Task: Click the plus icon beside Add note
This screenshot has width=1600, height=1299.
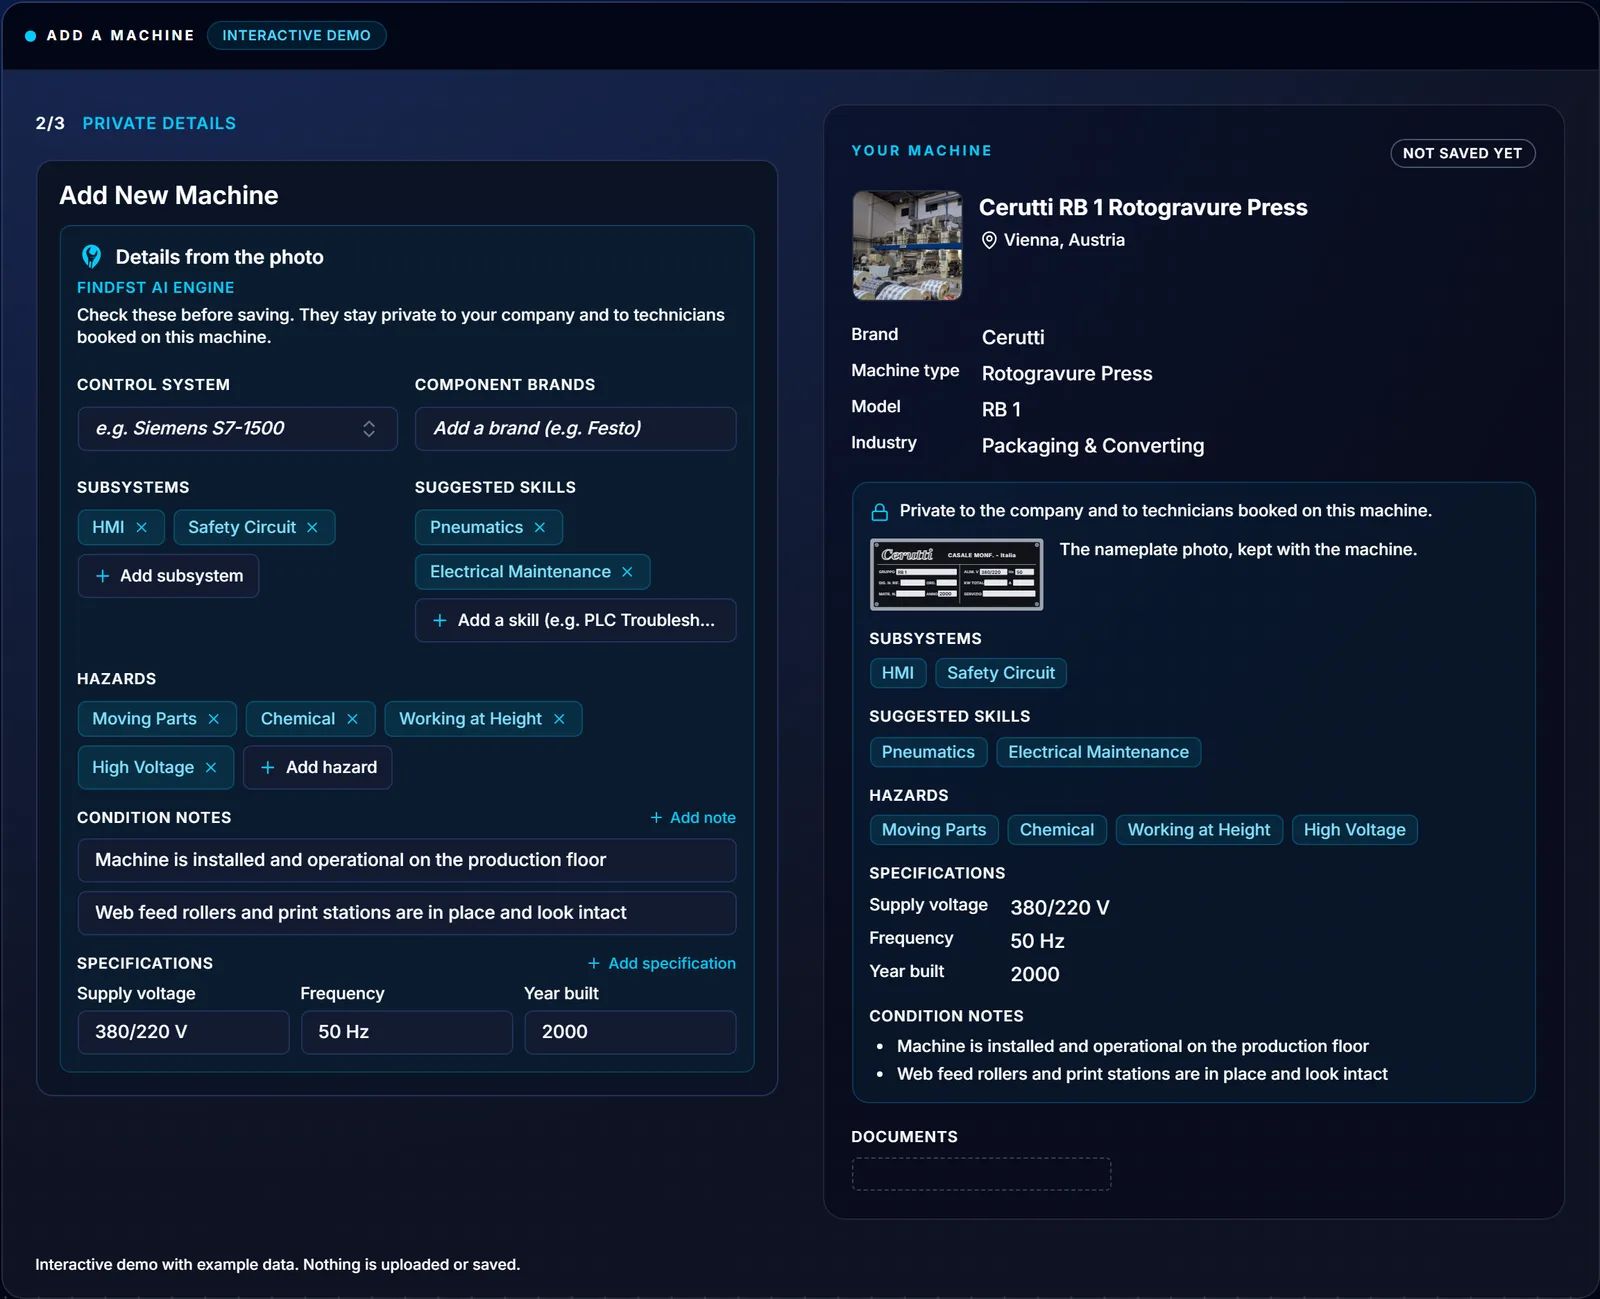Action: [x=656, y=818]
